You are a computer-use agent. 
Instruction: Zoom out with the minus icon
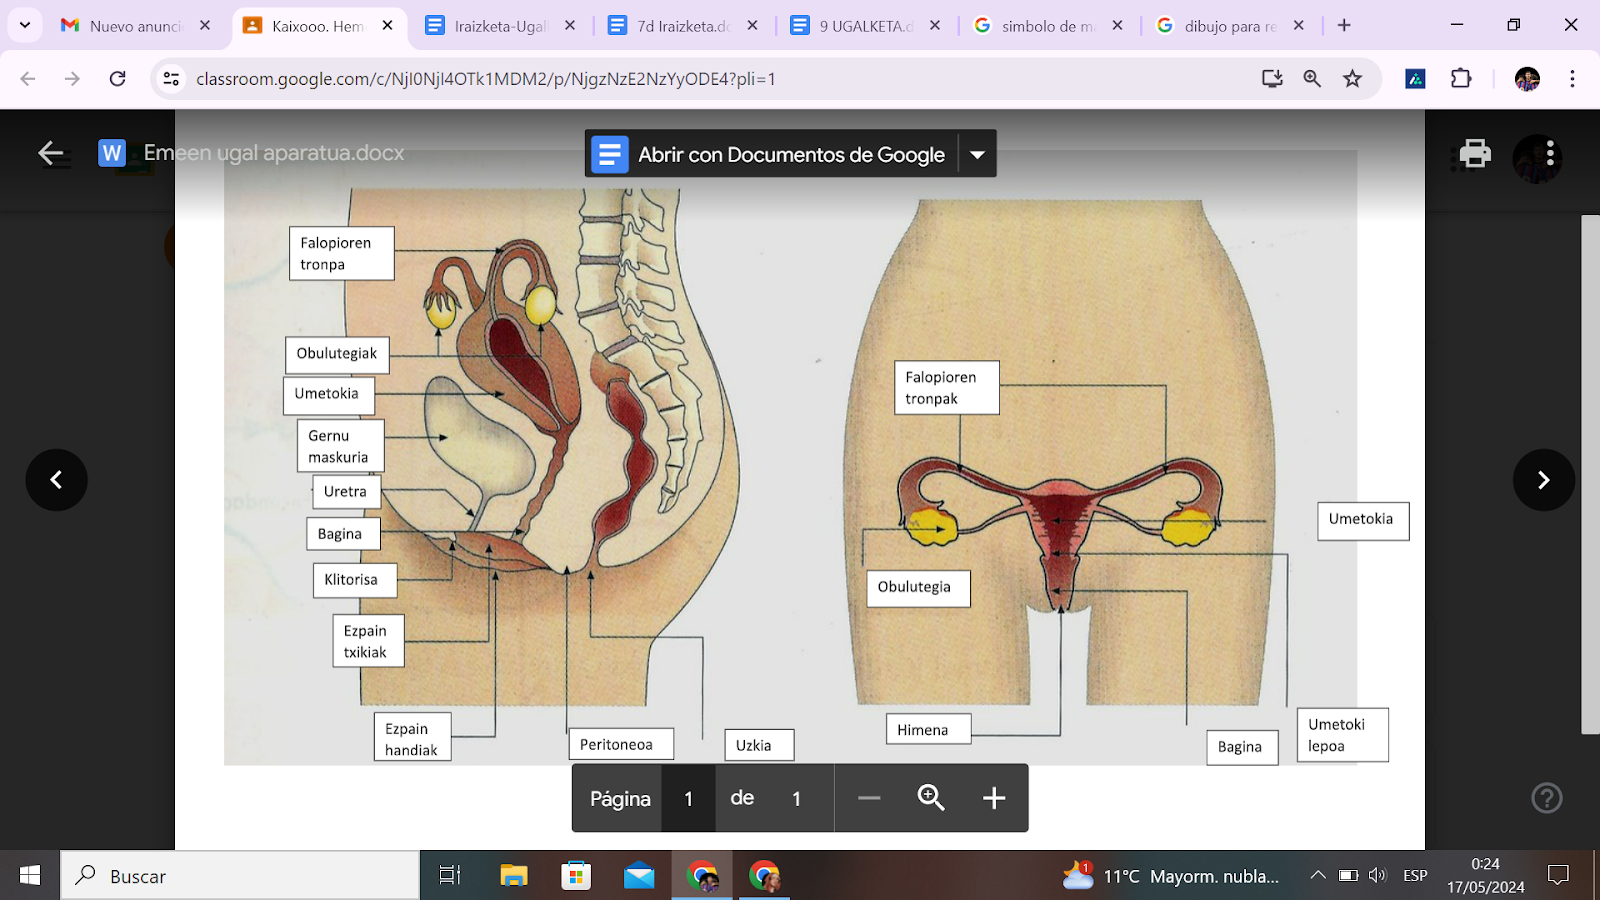[869, 798]
